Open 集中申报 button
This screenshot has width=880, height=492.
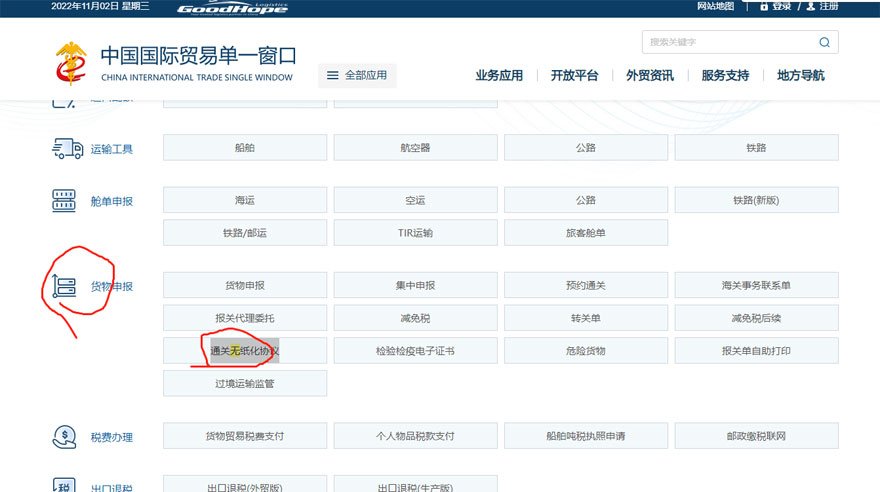415,286
